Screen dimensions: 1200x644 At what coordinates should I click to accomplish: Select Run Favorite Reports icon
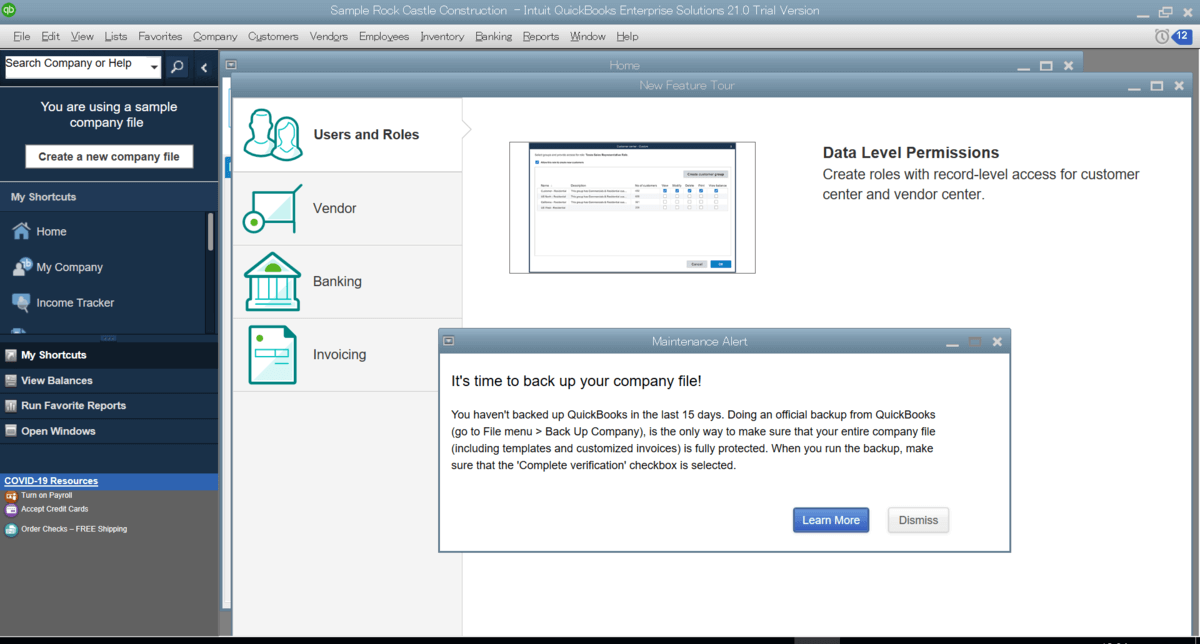coord(11,406)
